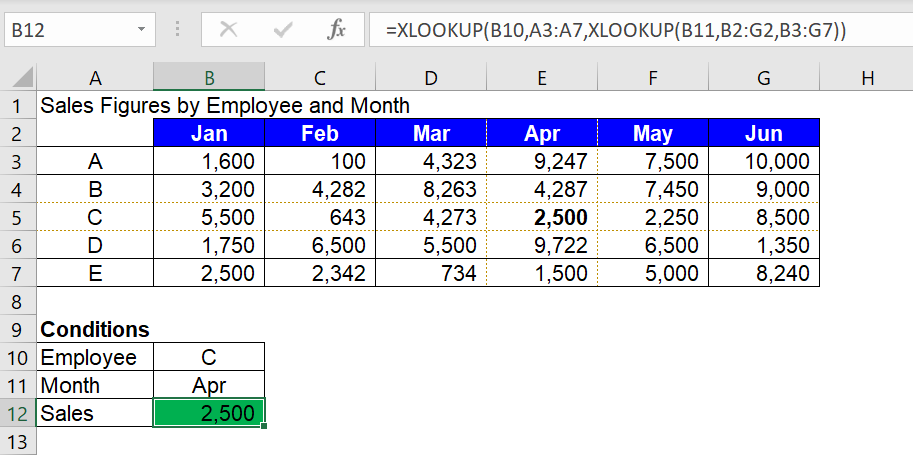Select row 5 header
The height and width of the screenshot is (455, 913).
click(x=18, y=217)
